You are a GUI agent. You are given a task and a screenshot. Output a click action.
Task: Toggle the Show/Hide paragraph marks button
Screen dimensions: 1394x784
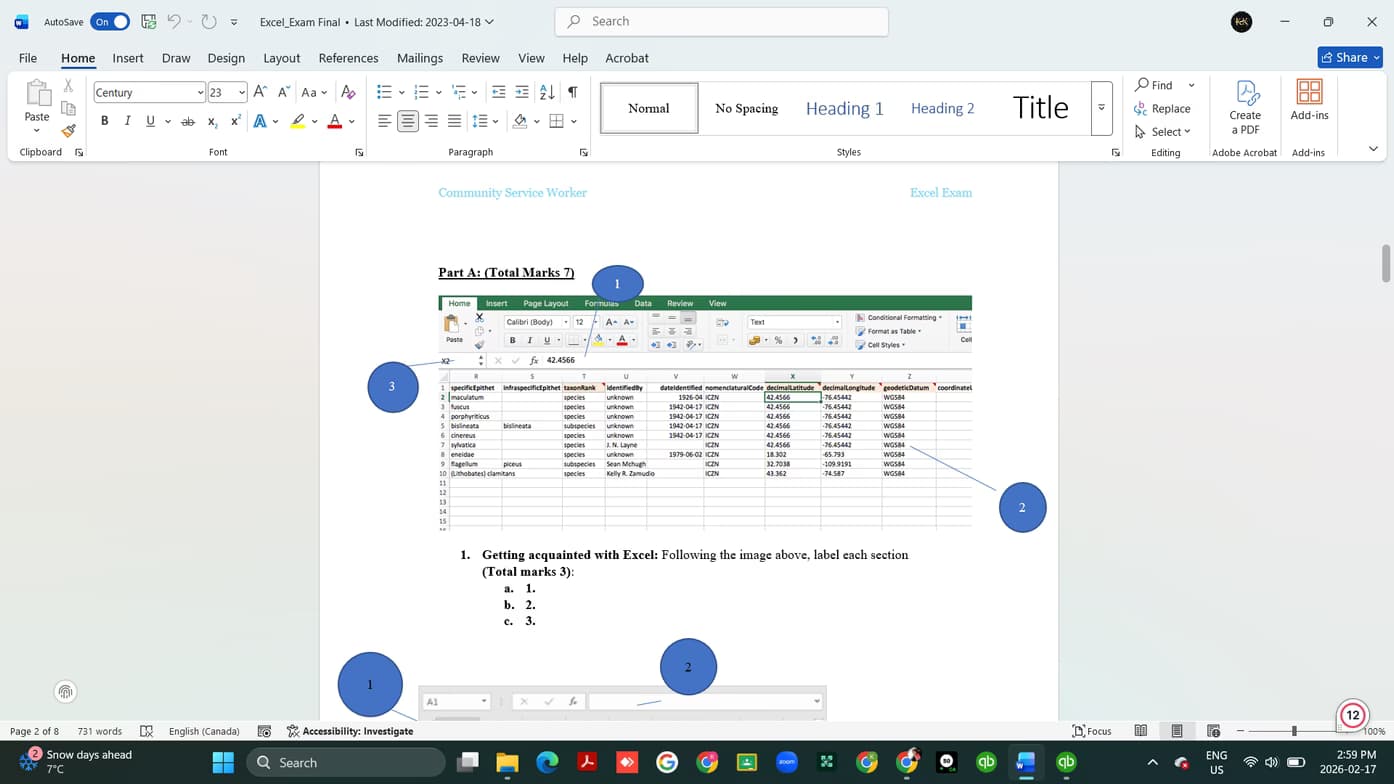(570, 91)
